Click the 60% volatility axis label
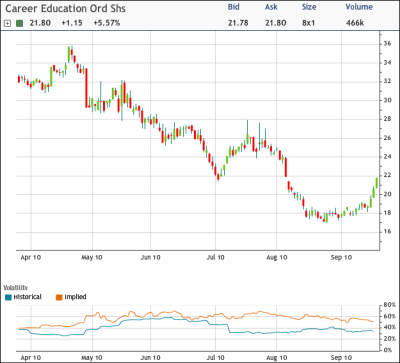 [389, 316]
